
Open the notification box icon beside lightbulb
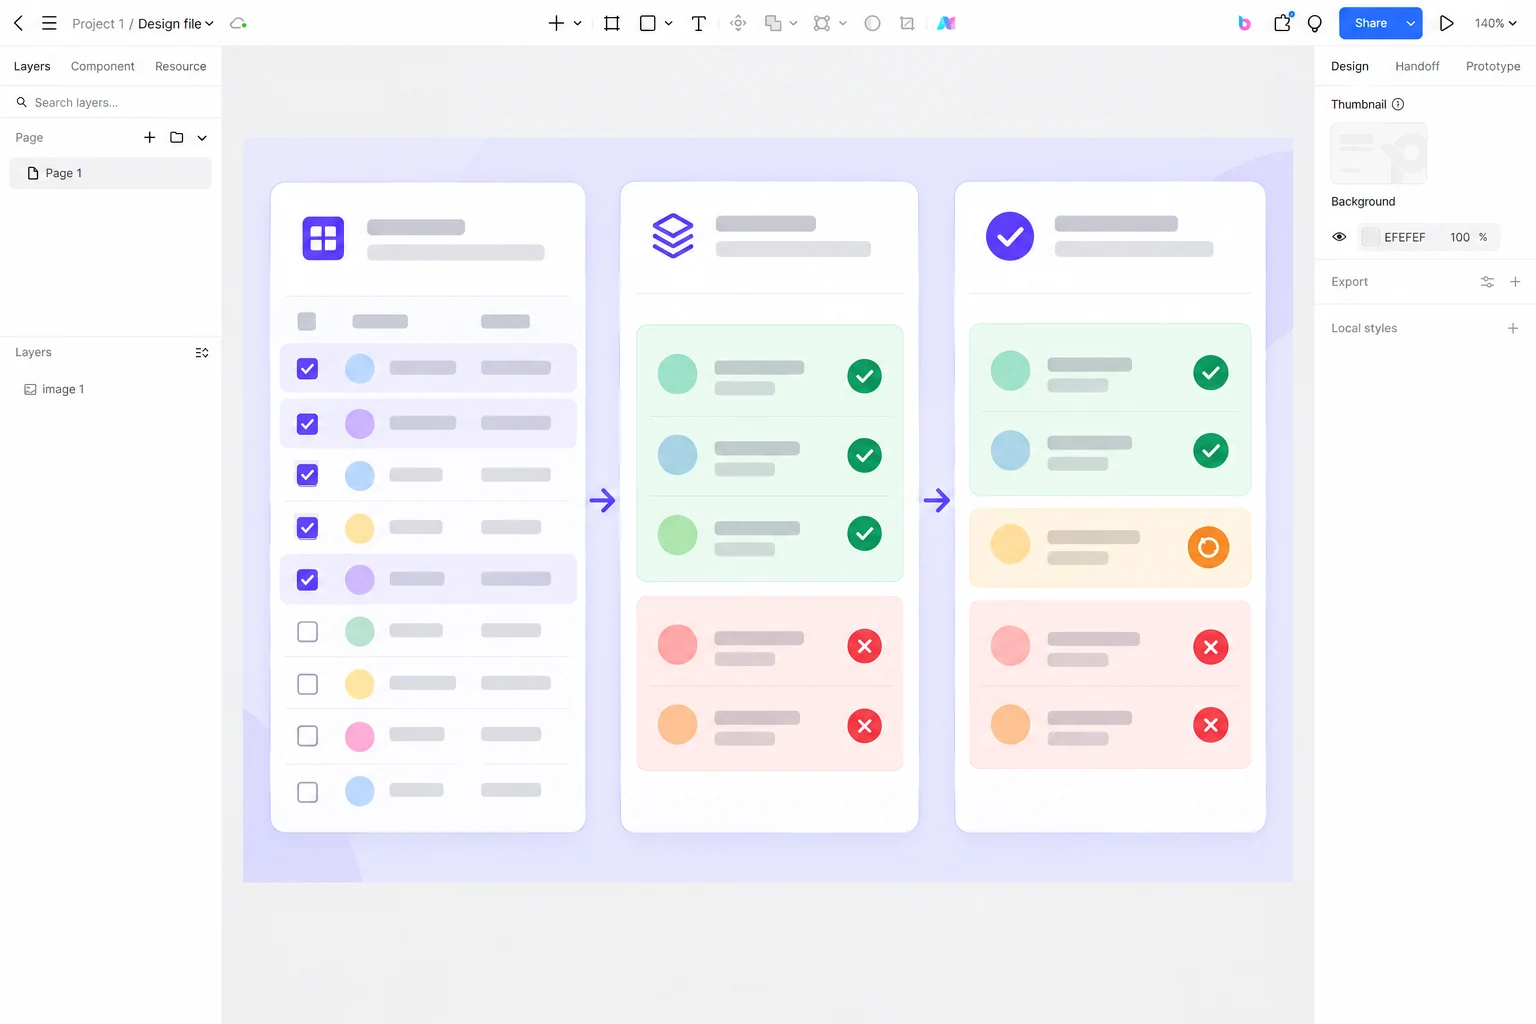tap(1282, 22)
